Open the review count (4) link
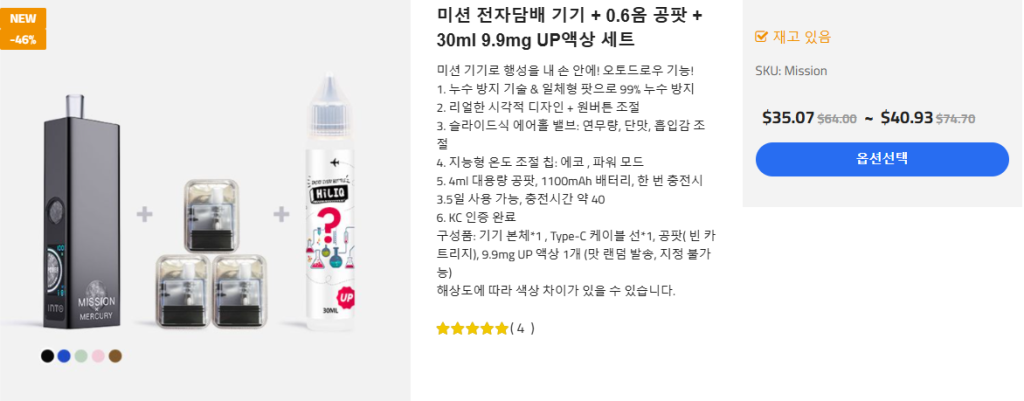The image size is (1024, 401). click(x=522, y=329)
